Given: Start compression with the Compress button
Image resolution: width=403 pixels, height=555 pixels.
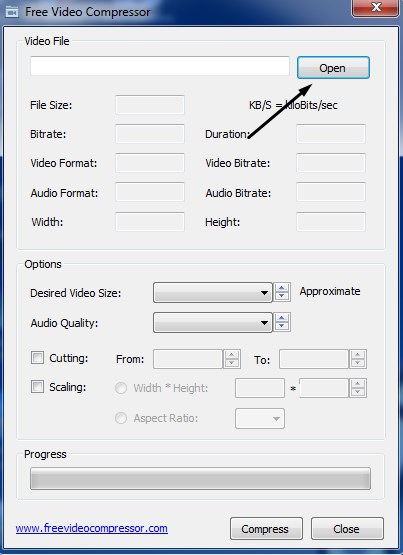Looking at the screenshot, I should click(266, 528).
